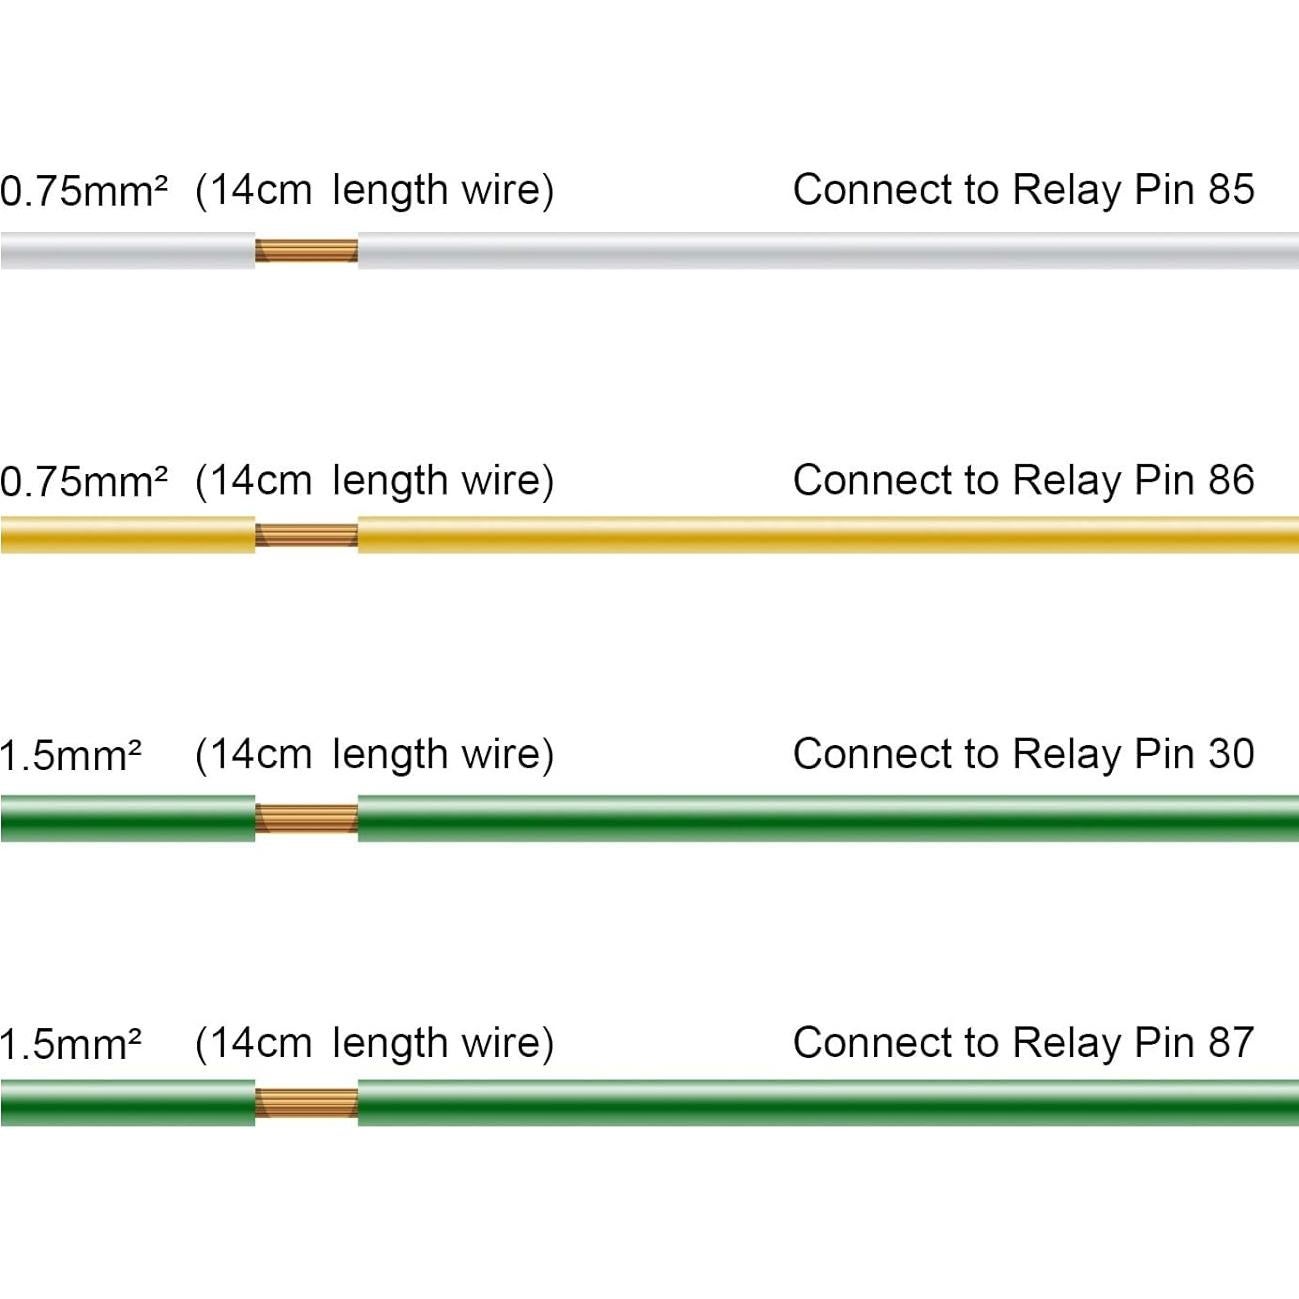Select the 'Connect to Relay Pin 30' text

coord(1023,754)
